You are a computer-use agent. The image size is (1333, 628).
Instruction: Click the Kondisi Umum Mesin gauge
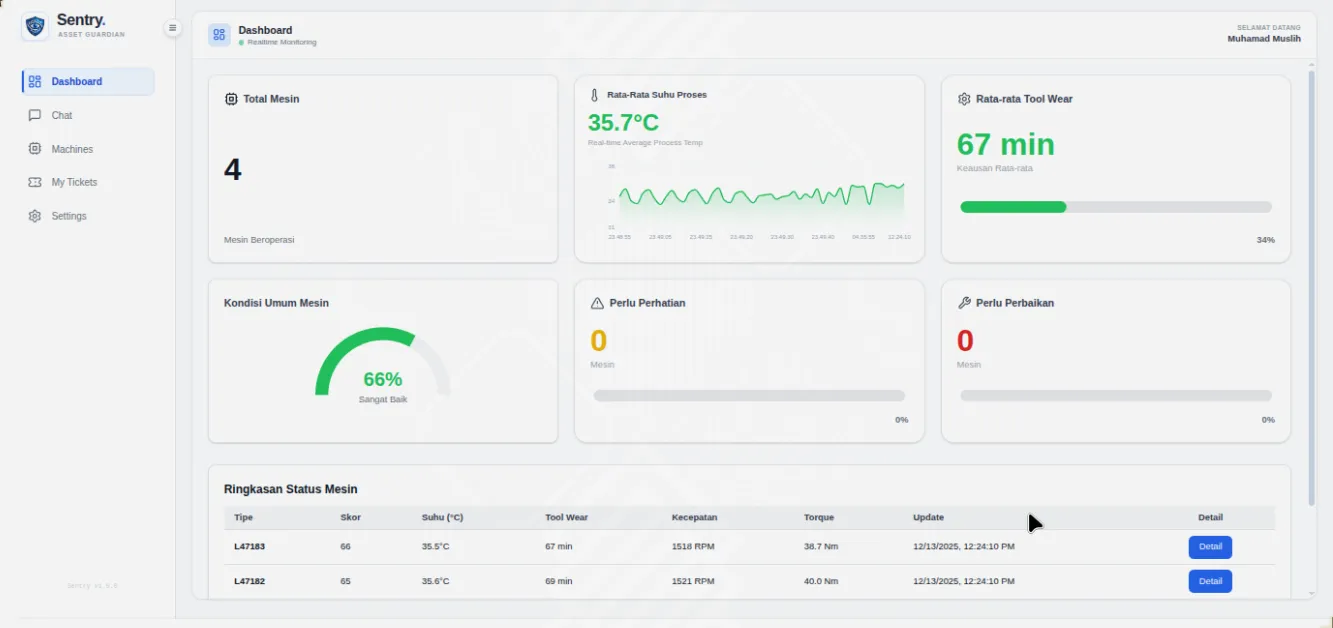tap(383, 365)
